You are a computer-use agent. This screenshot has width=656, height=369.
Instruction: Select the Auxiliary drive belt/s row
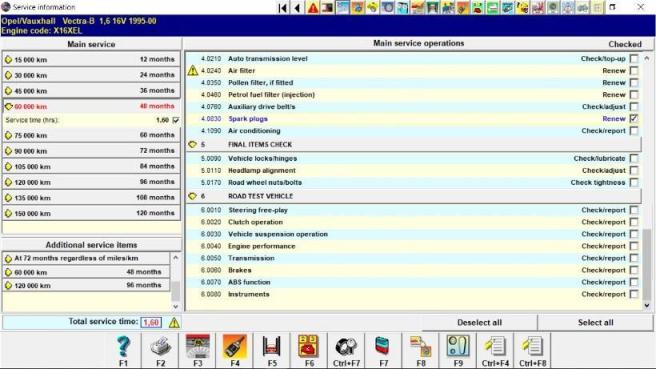[413, 107]
